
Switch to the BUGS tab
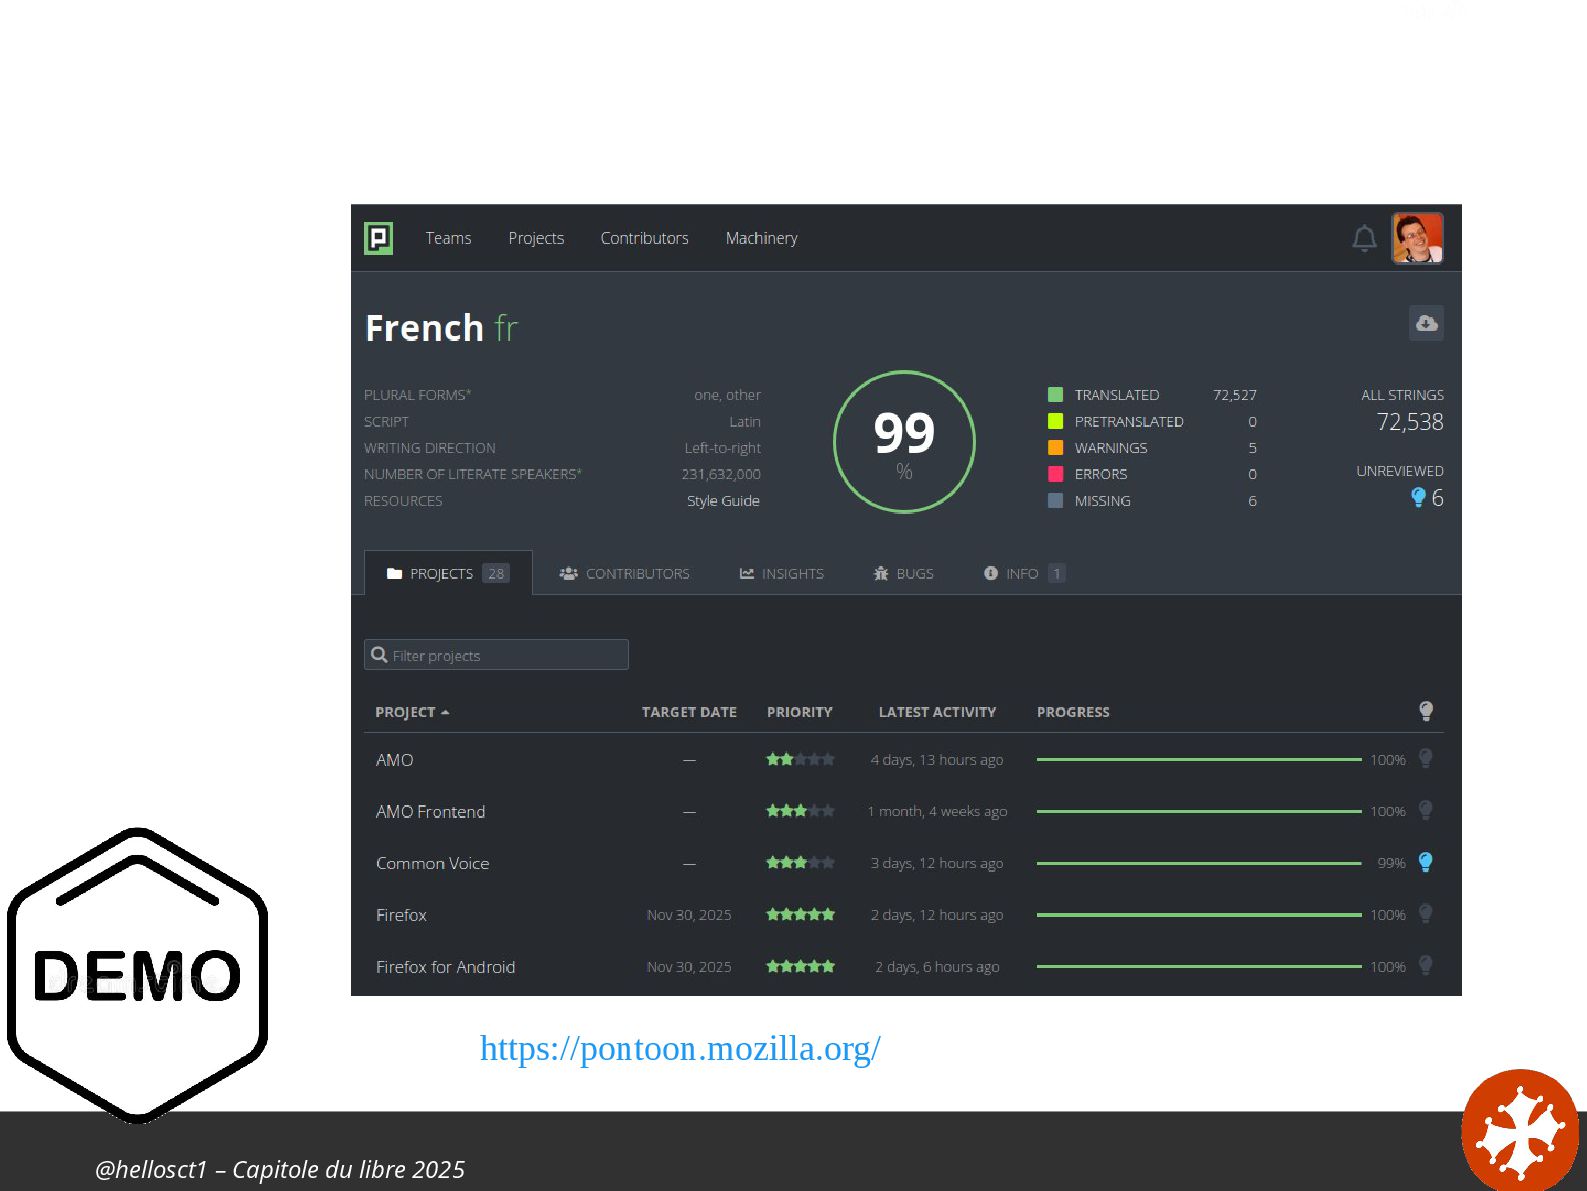[903, 574]
